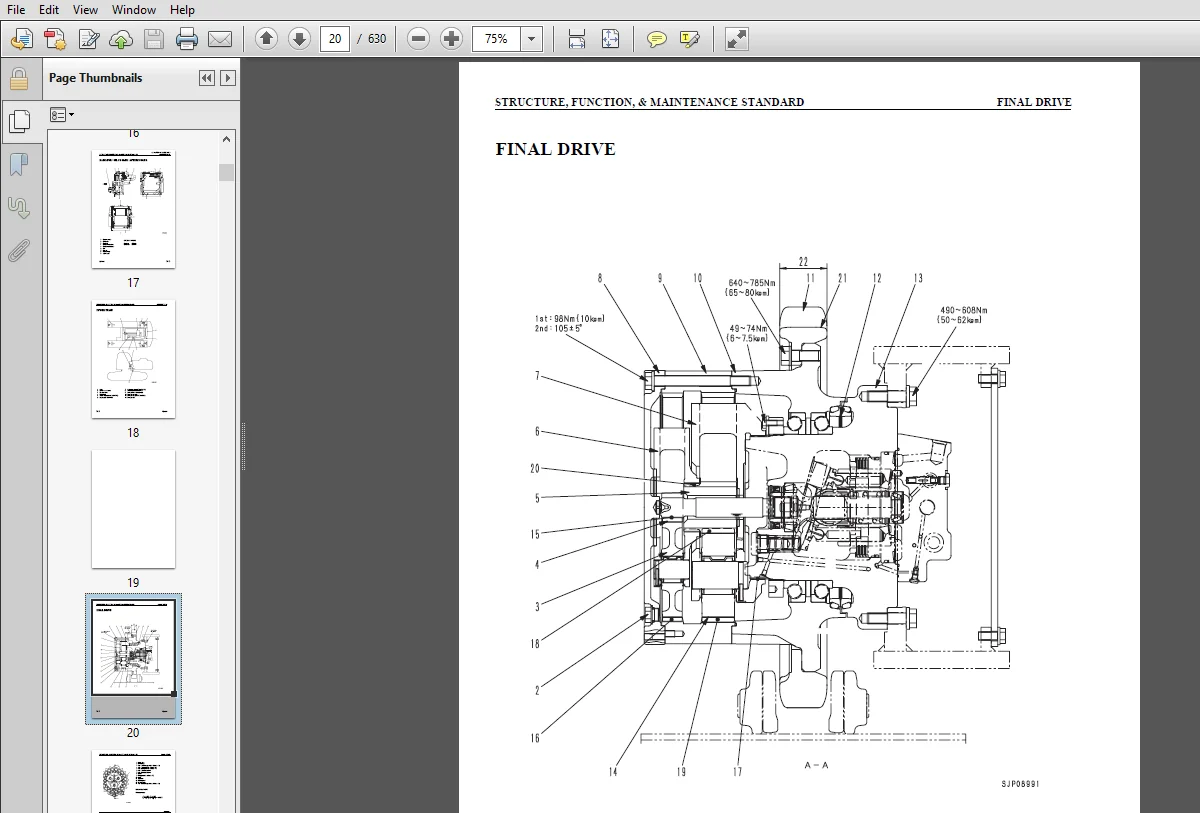Viewport: 1200px width, 813px height.
Task: Click the 'SJP08991' drawing code
Action: tap(1020, 785)
